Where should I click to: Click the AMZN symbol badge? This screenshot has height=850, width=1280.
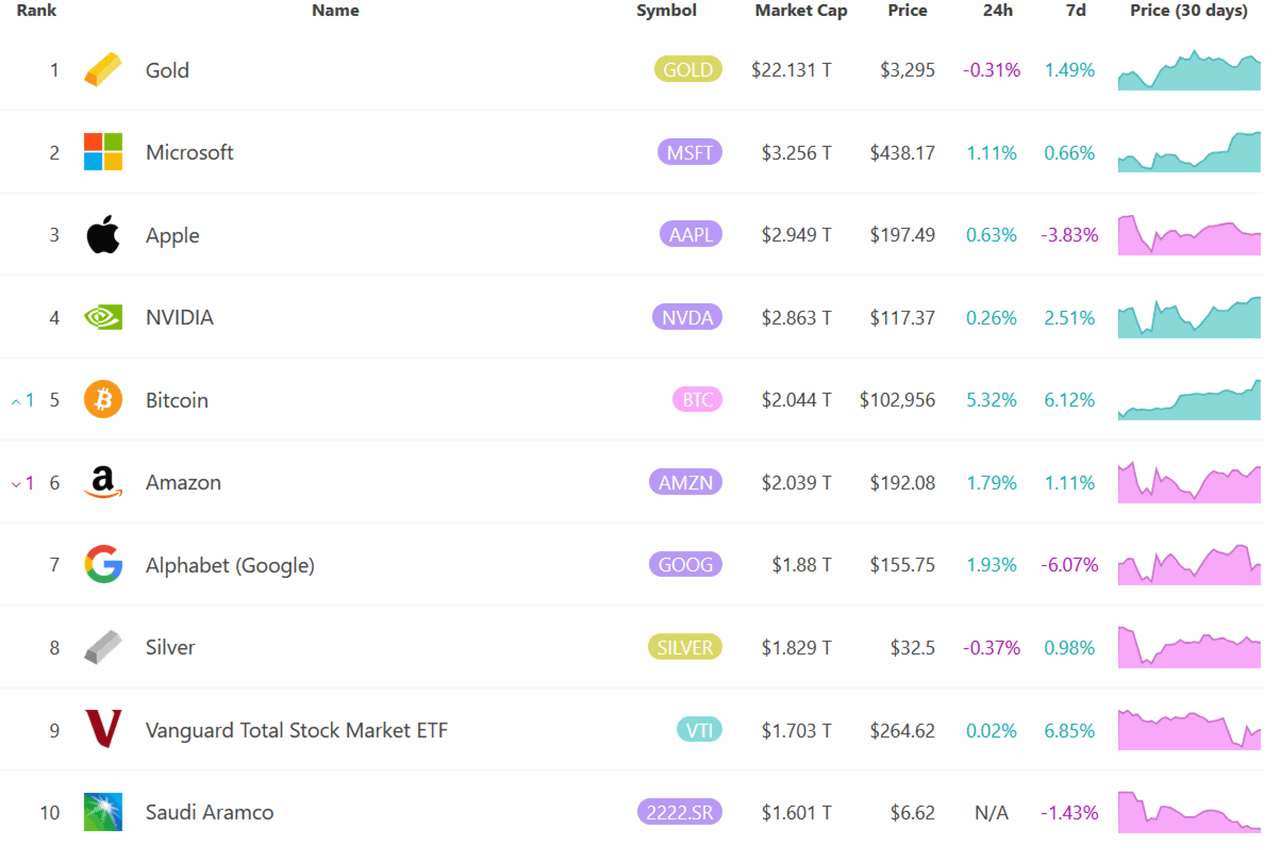tap(685, 482)
